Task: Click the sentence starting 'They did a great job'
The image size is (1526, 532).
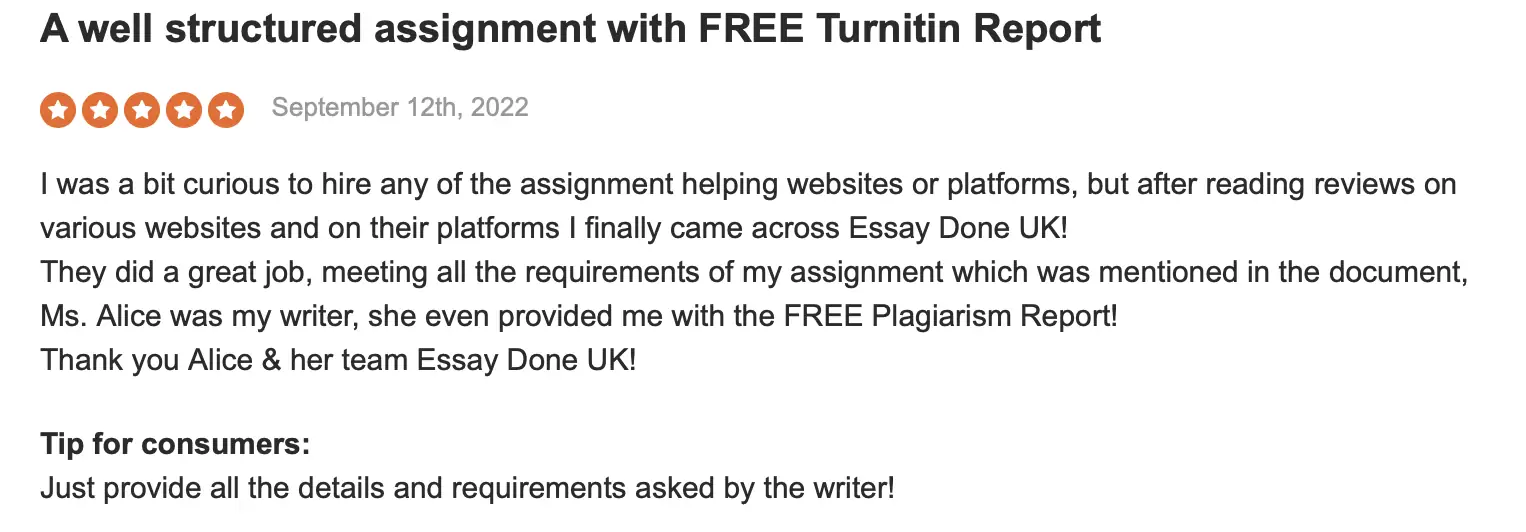Action: click(x=753, y=273)
